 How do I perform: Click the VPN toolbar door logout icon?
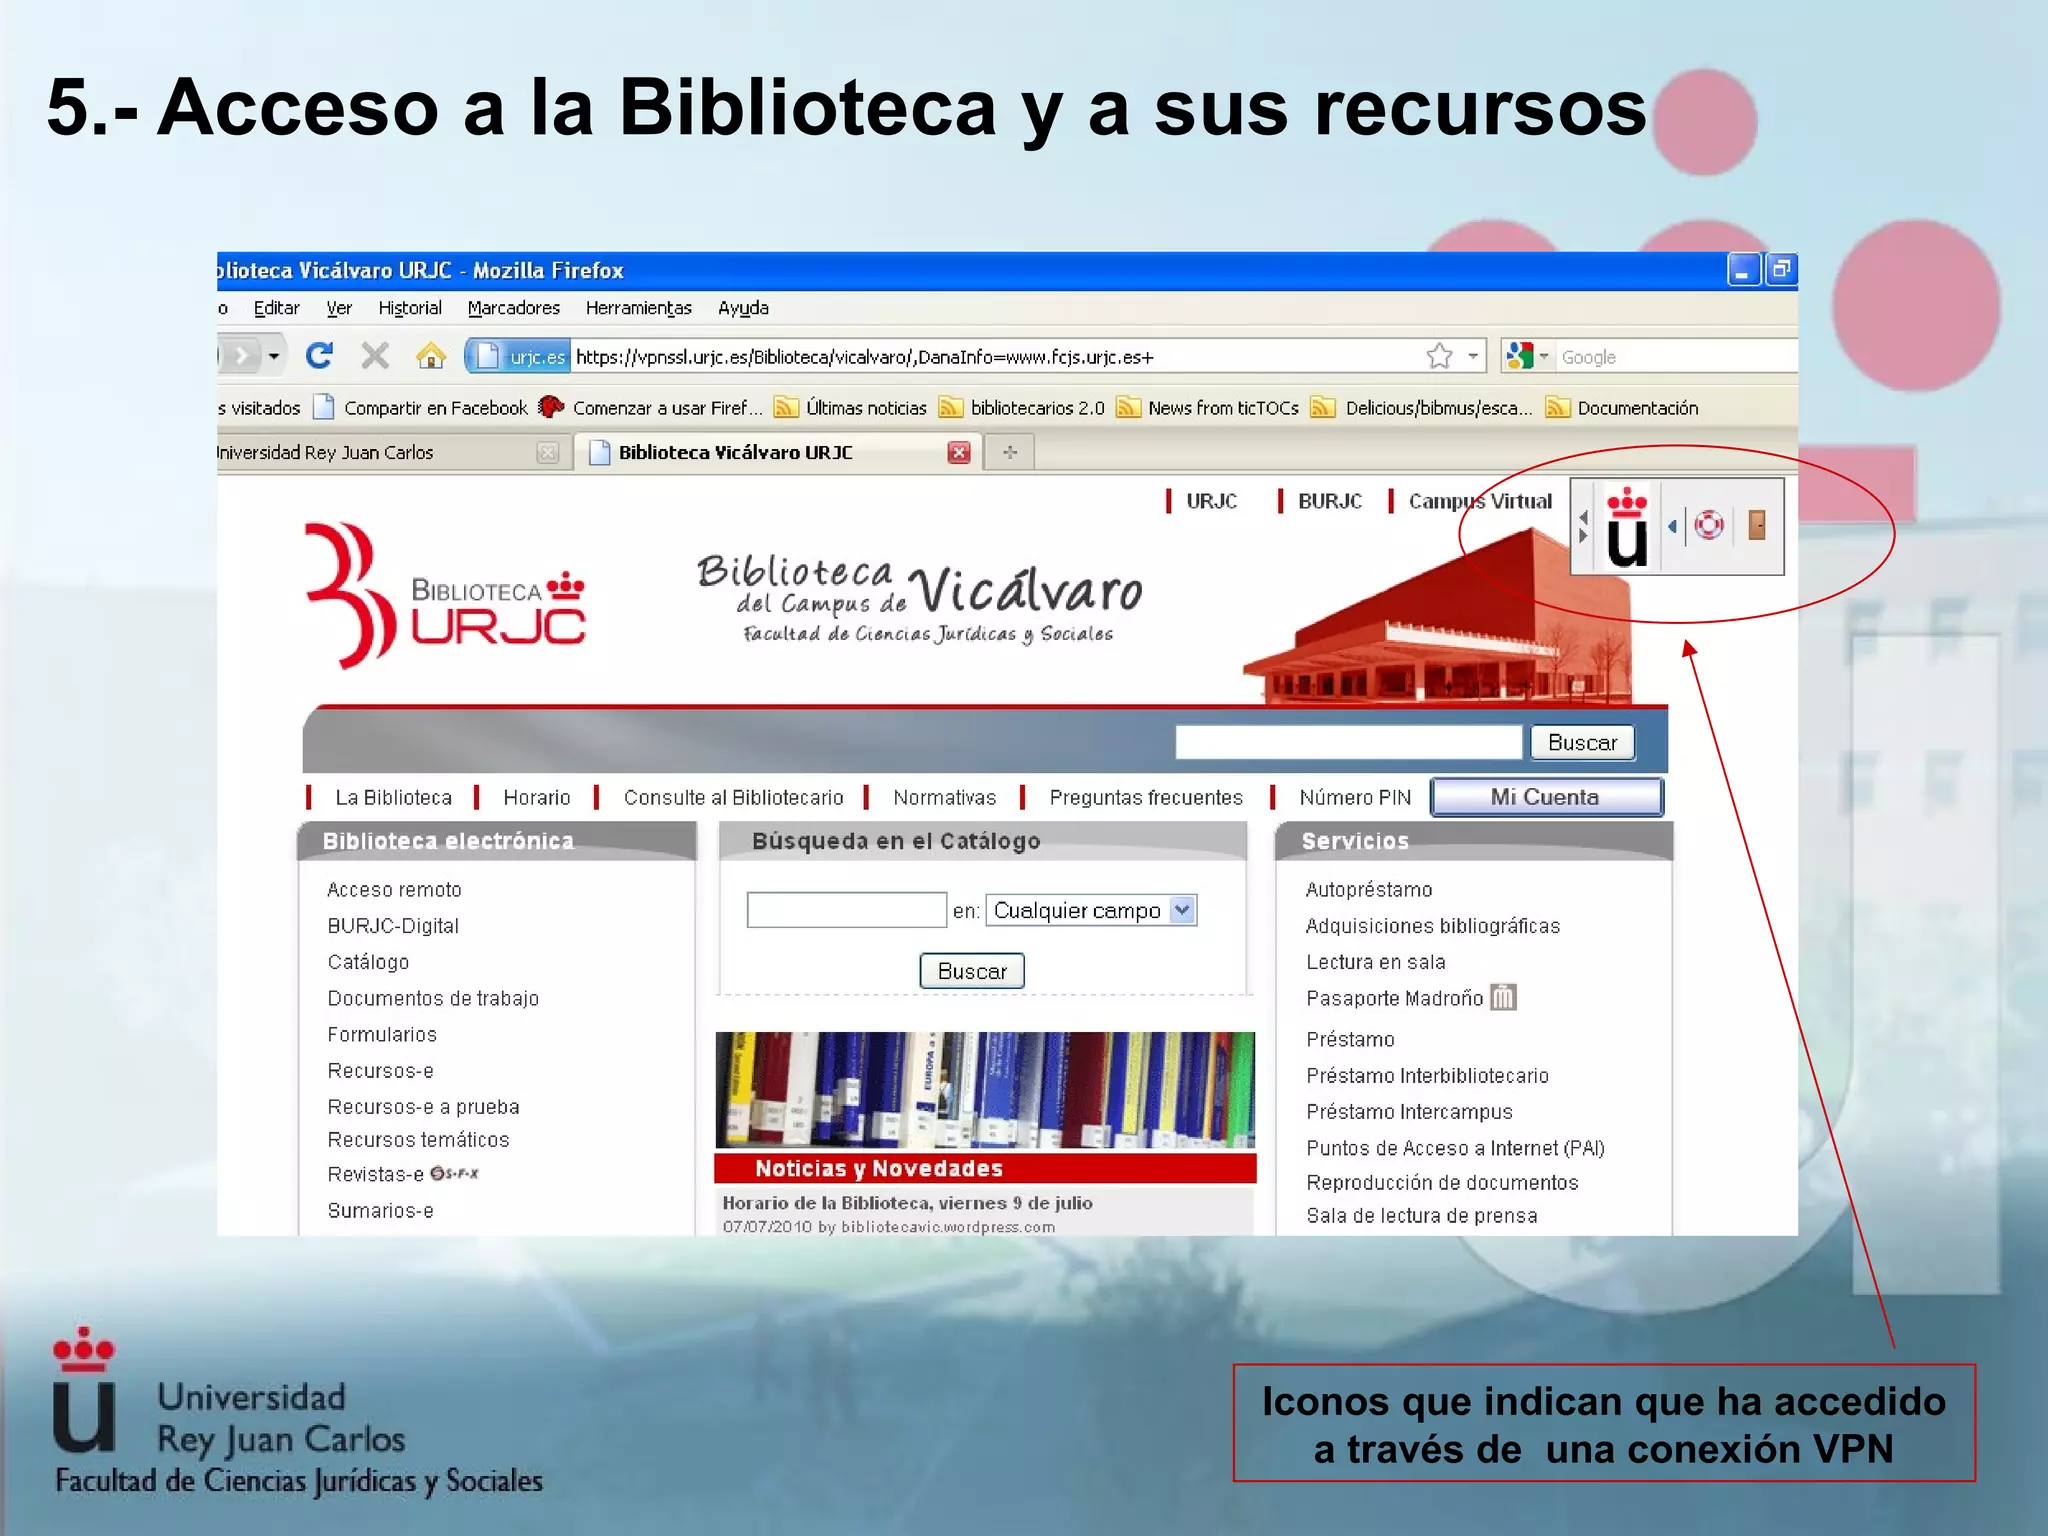1757,524
